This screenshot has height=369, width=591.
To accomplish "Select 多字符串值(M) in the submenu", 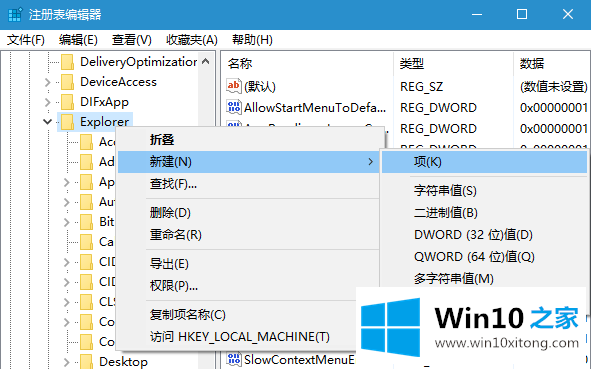I will click(x=485, y=279).
